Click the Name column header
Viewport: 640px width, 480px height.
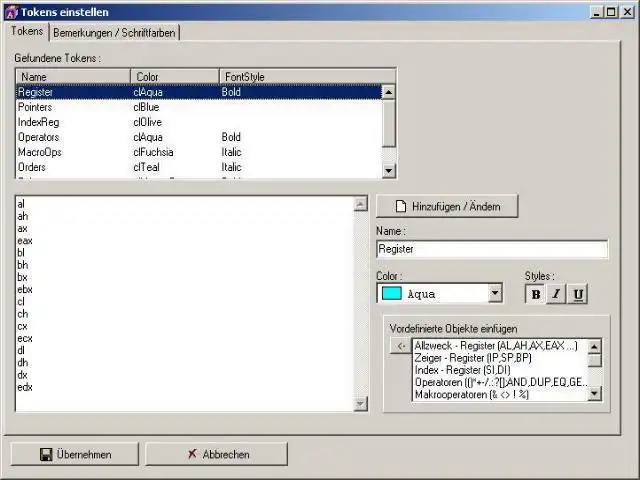pyautogui.click(x=73, y=77)
